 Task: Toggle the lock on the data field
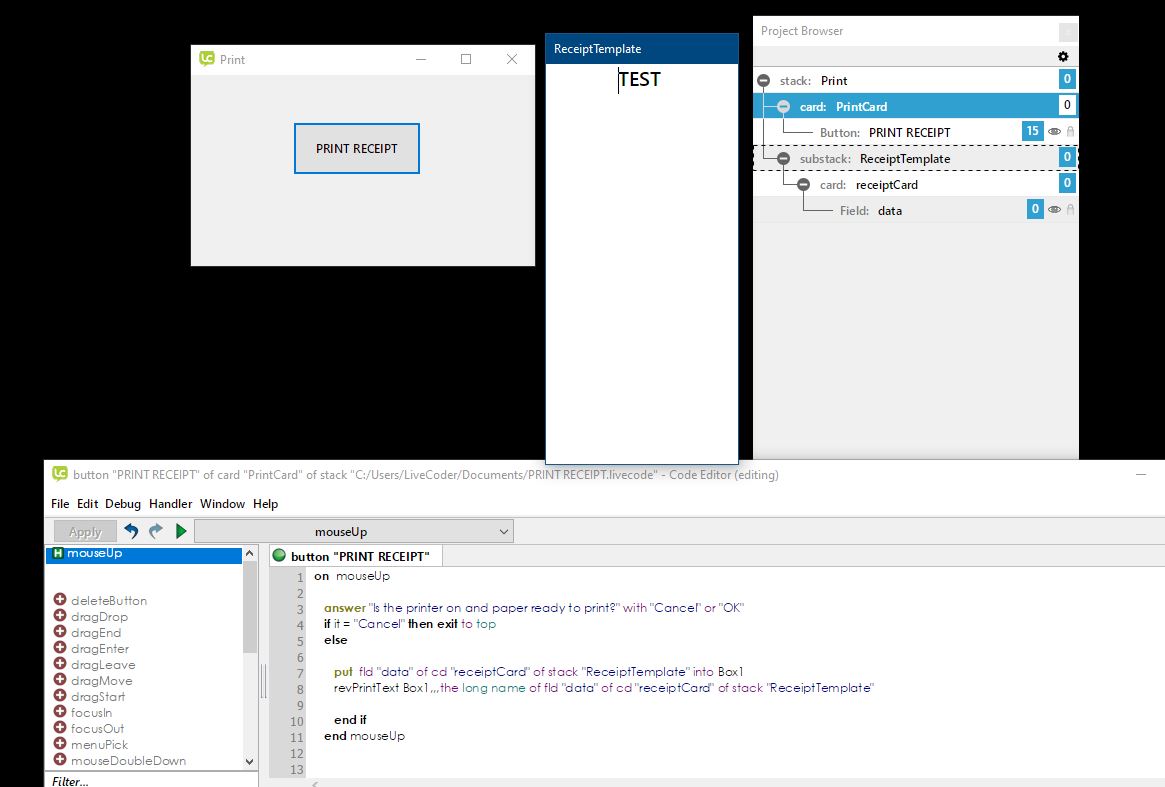(x=1070, y=210)
